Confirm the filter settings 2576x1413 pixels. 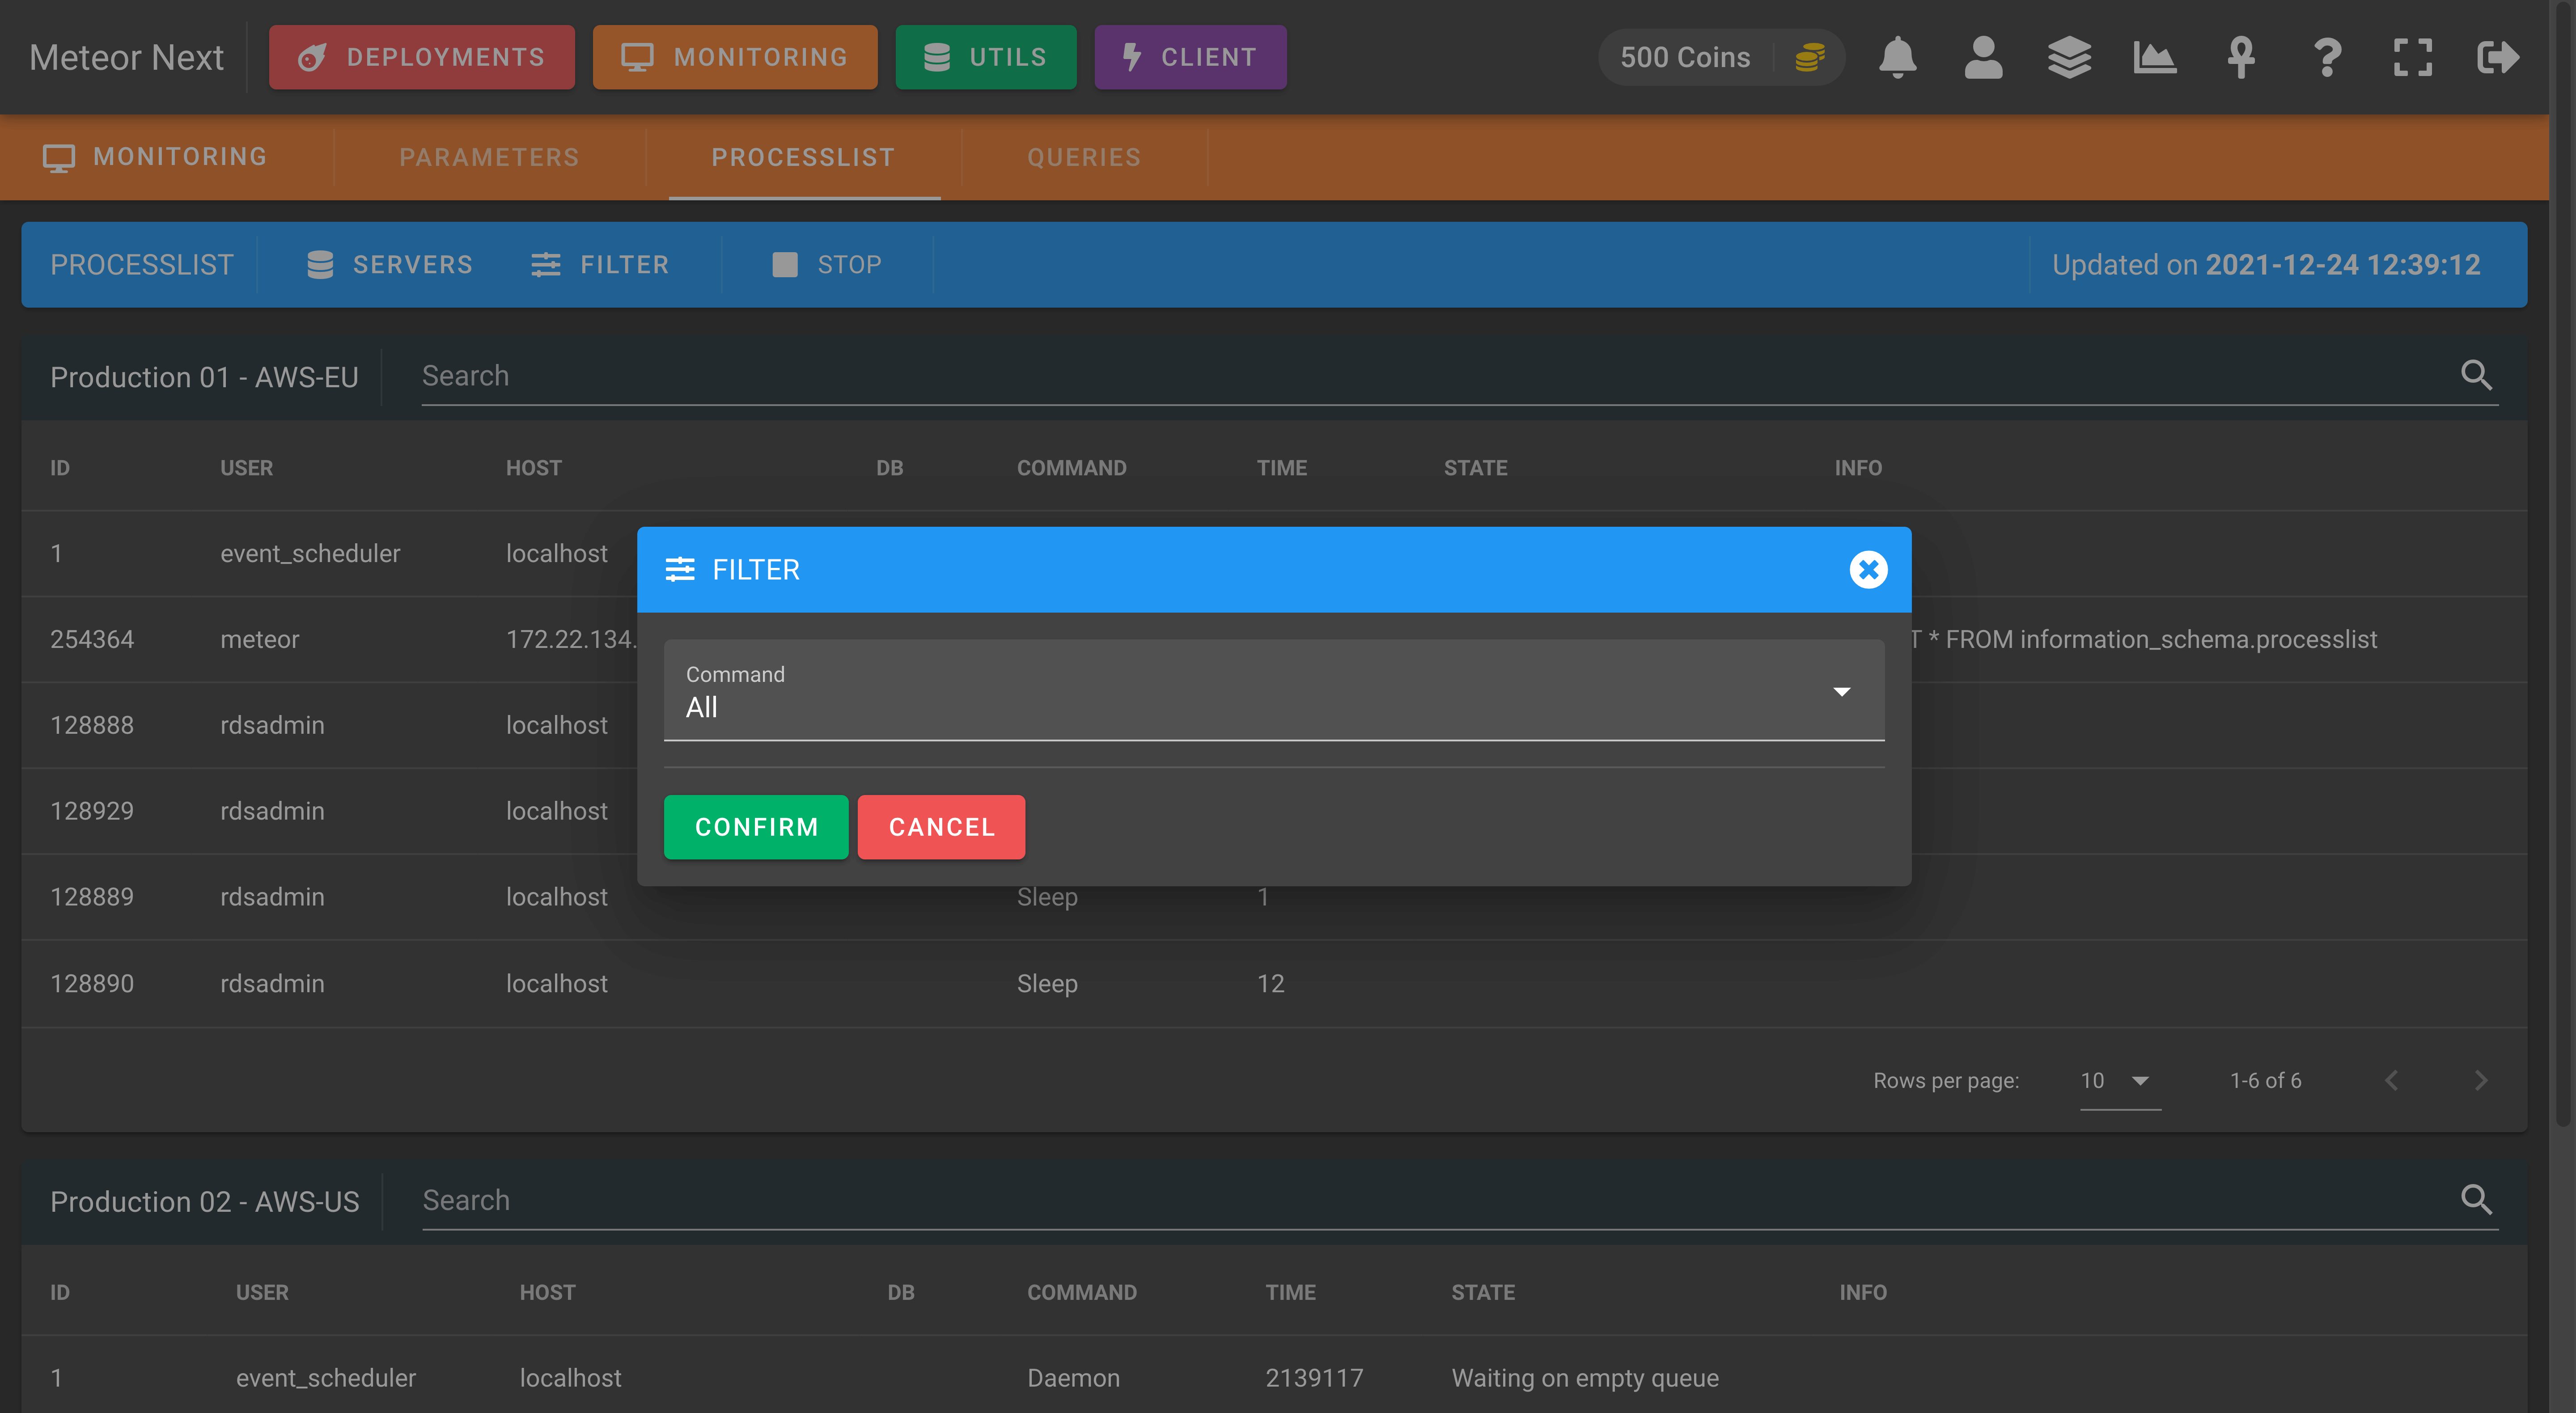coord(756,827)
